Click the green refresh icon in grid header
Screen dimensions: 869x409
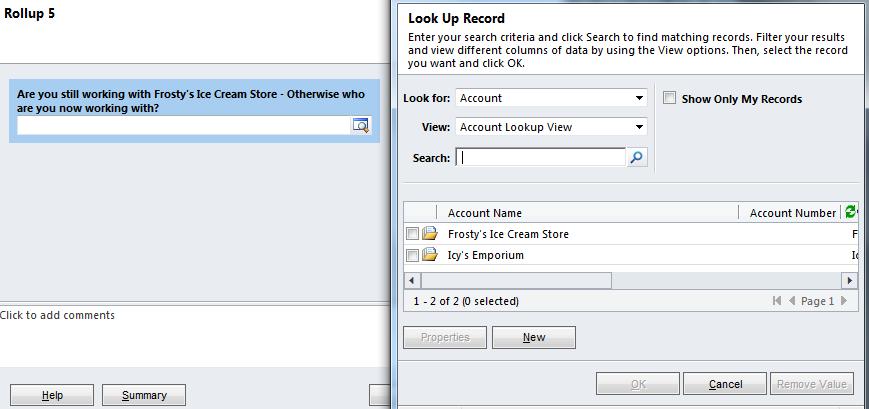pyautogui.click(x=851, y=212)
